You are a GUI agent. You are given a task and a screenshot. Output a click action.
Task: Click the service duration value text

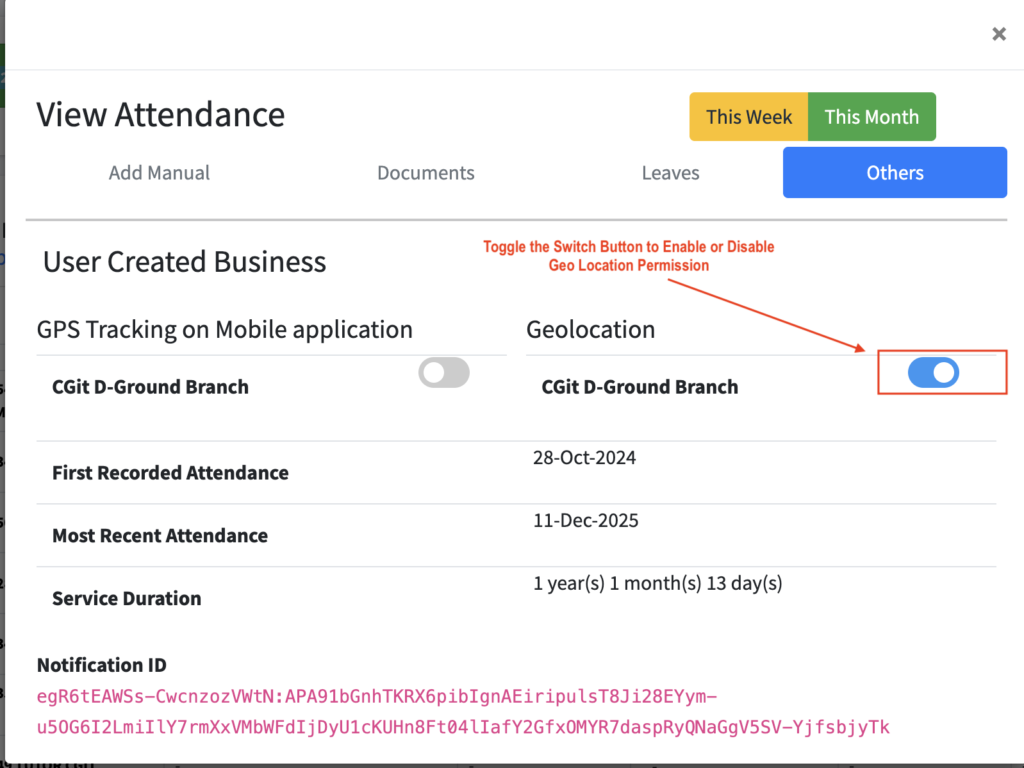(657, 584)
